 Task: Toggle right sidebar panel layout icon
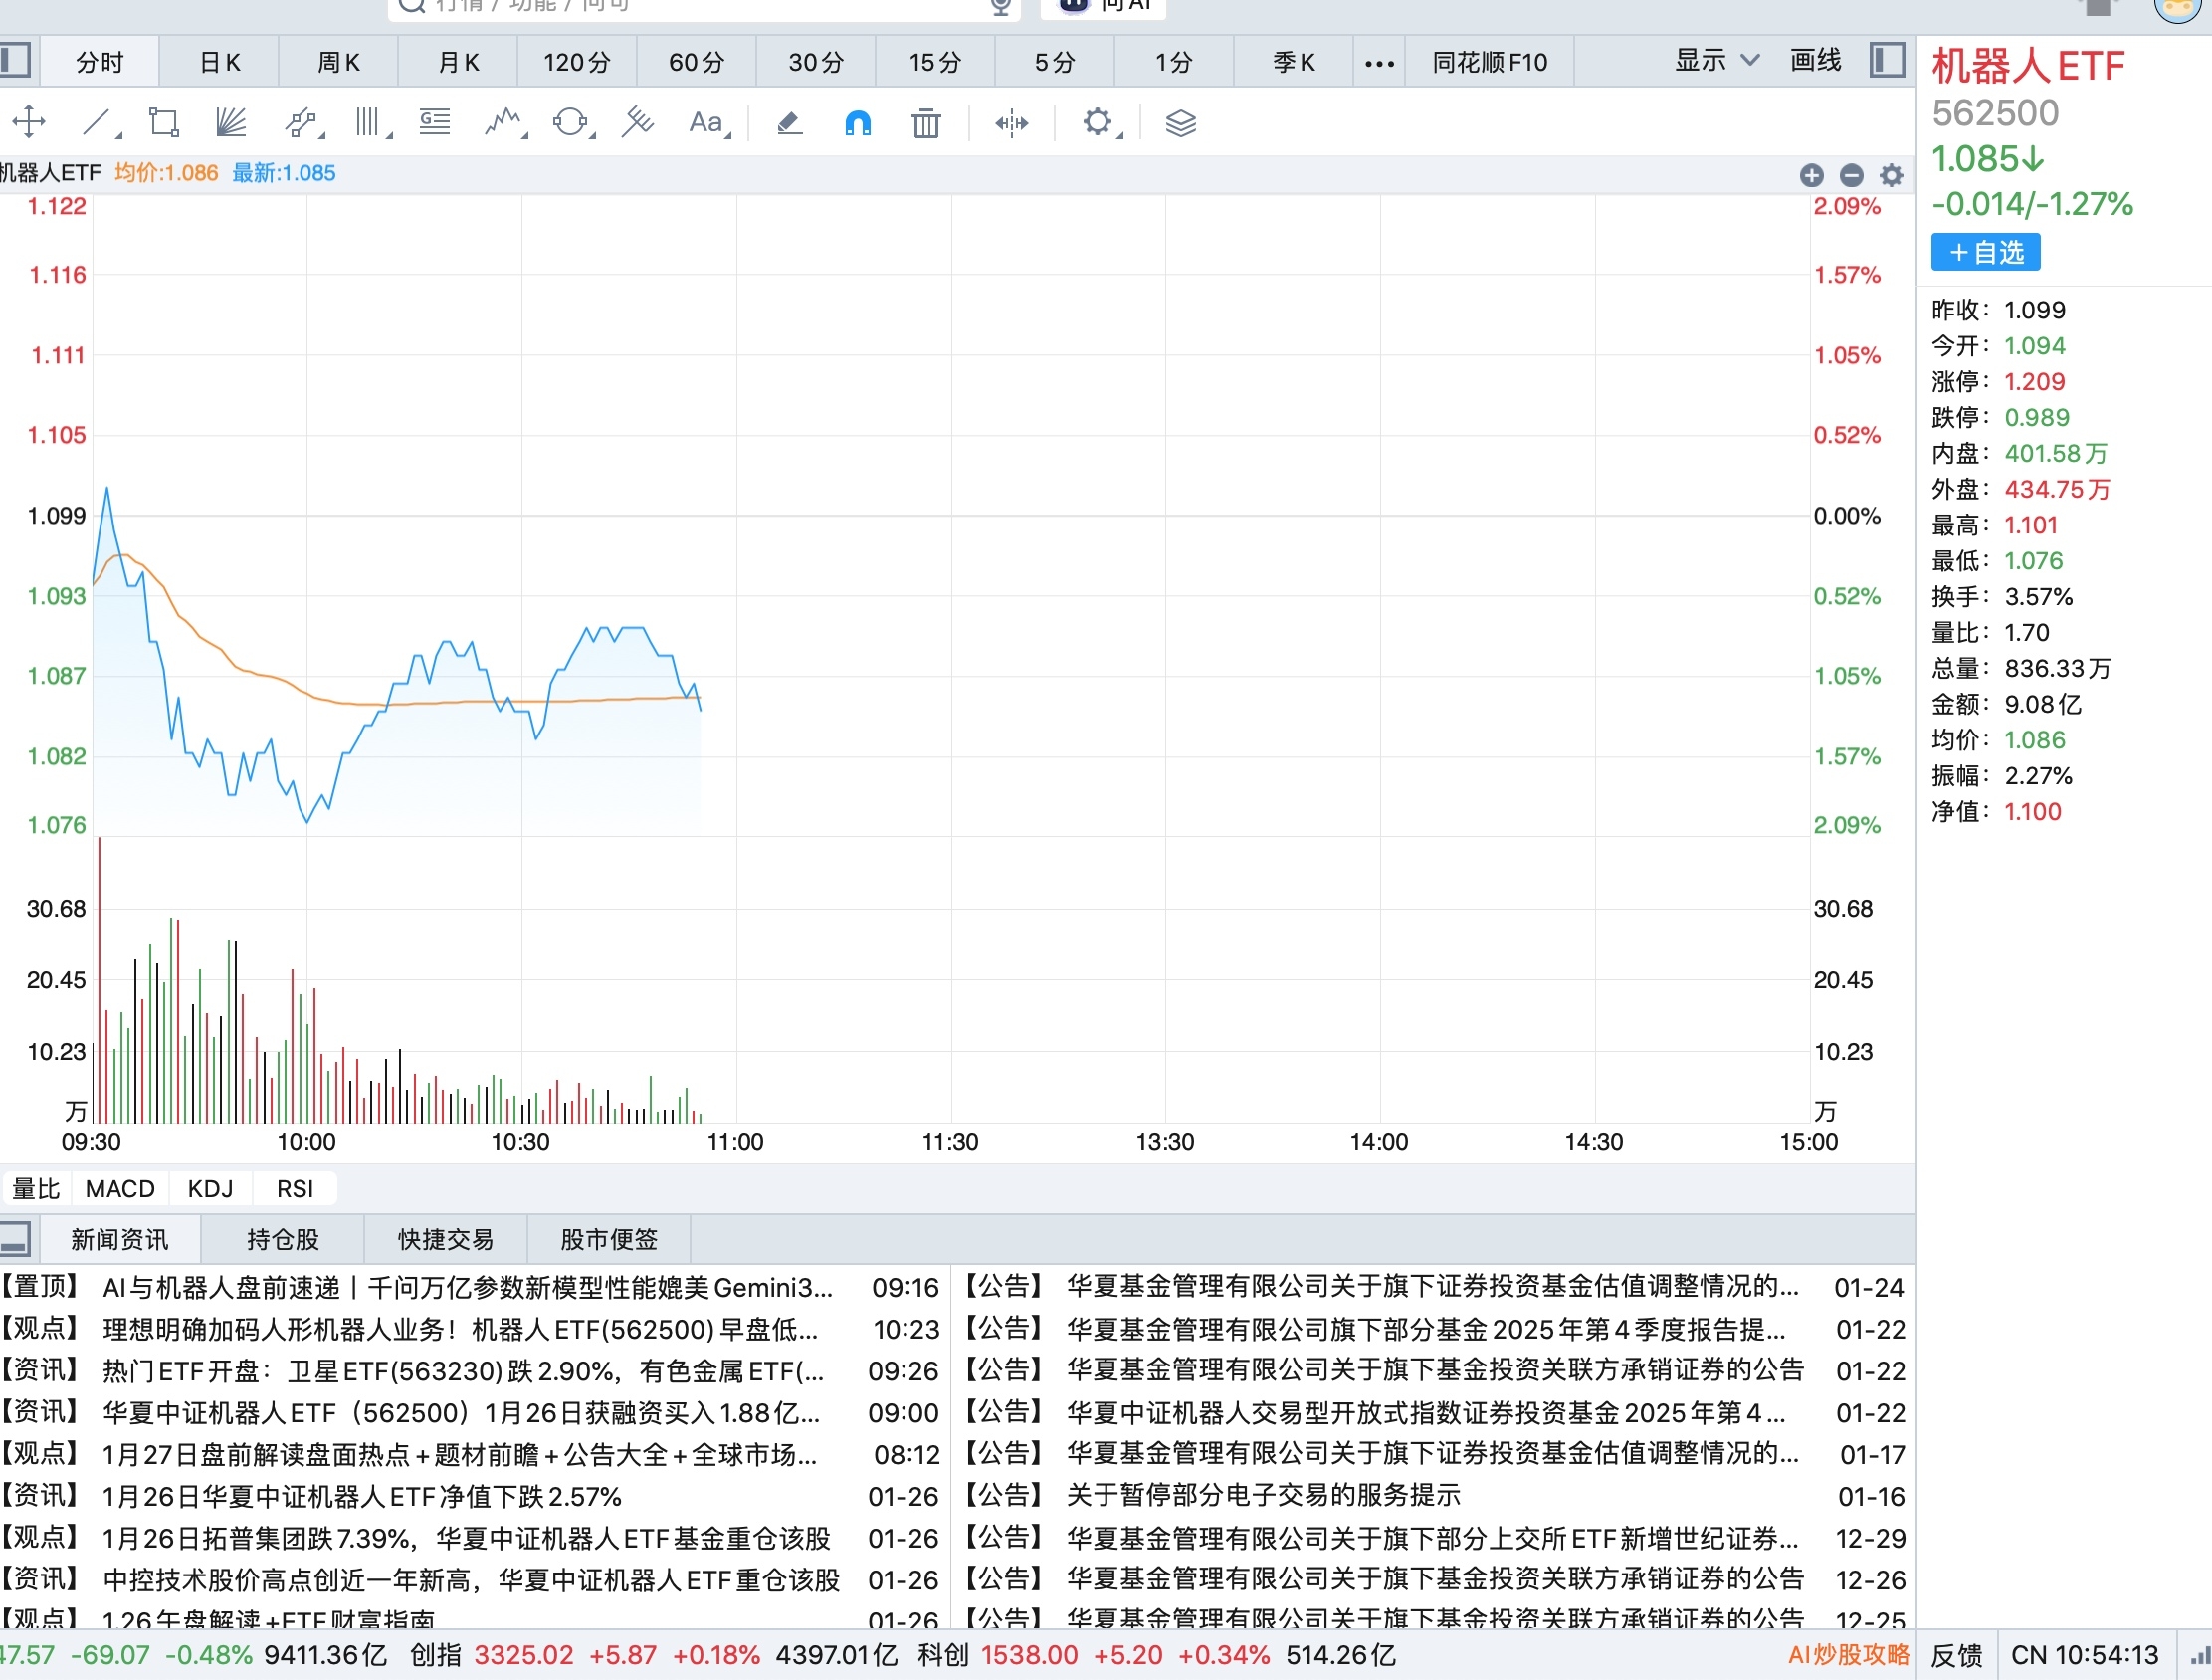click(1887, 61)
